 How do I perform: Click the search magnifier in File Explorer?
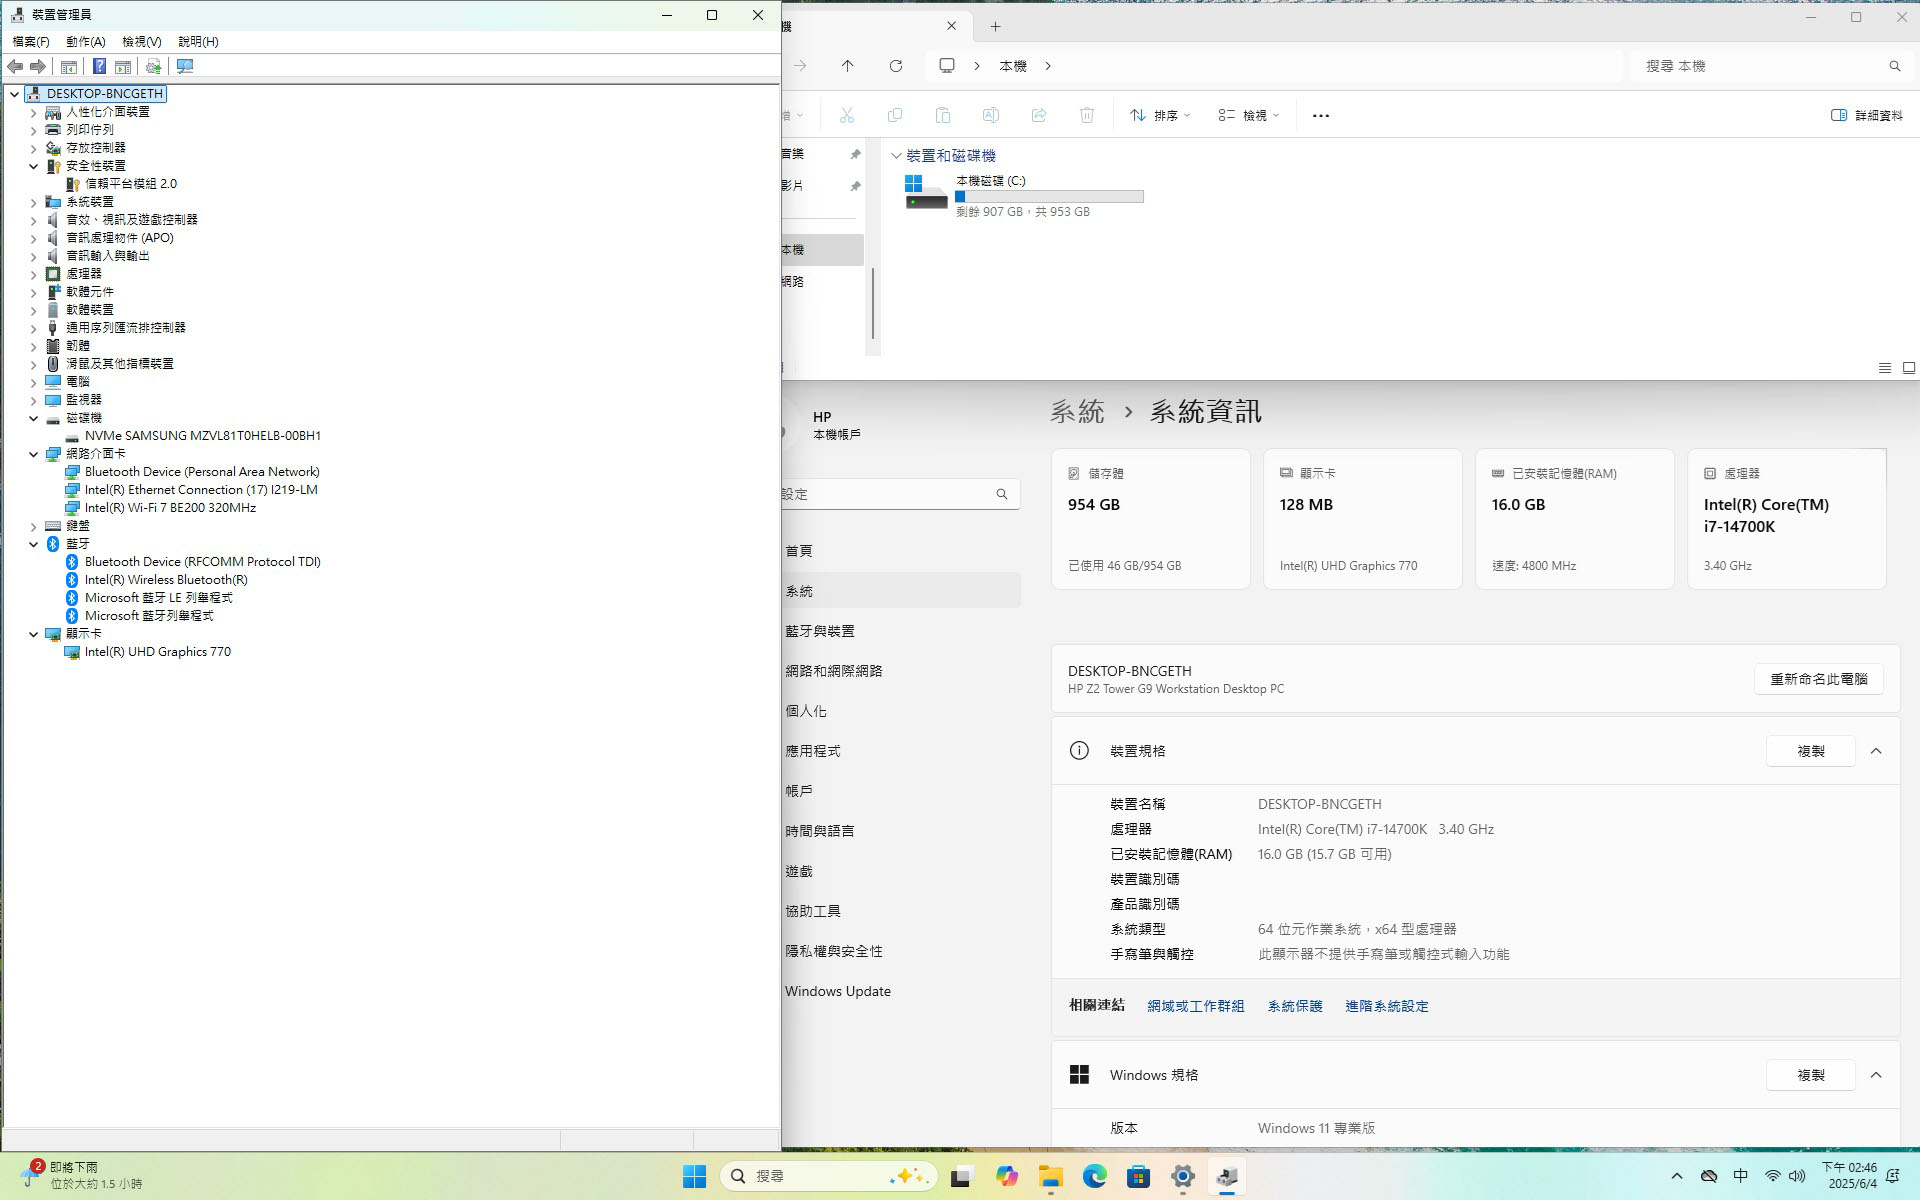point(1894,66)
